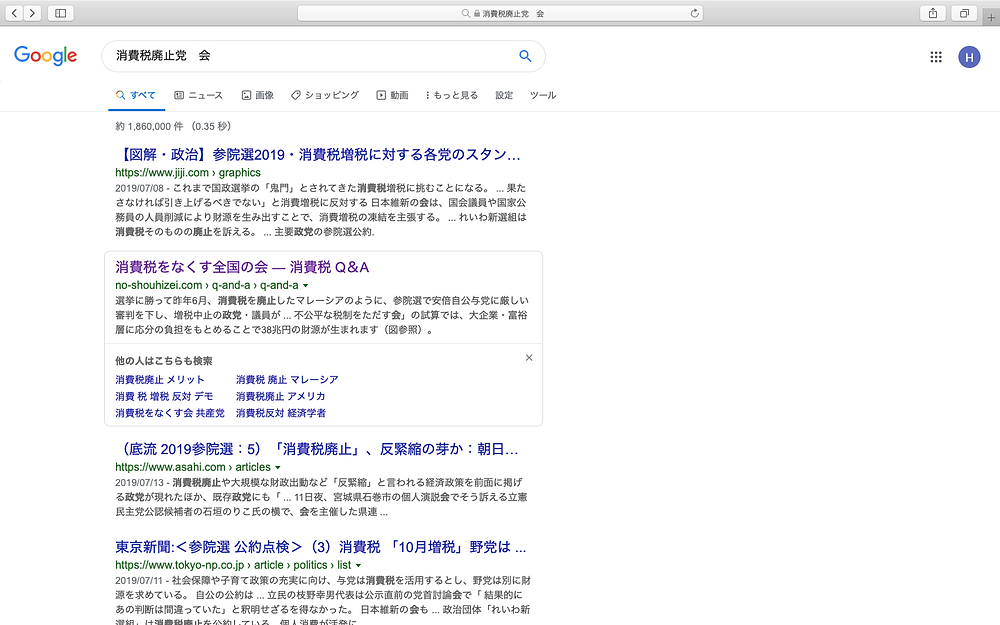Show all tabs overview in Safari
Screen dimensions: 1000x625
point(964,13)
